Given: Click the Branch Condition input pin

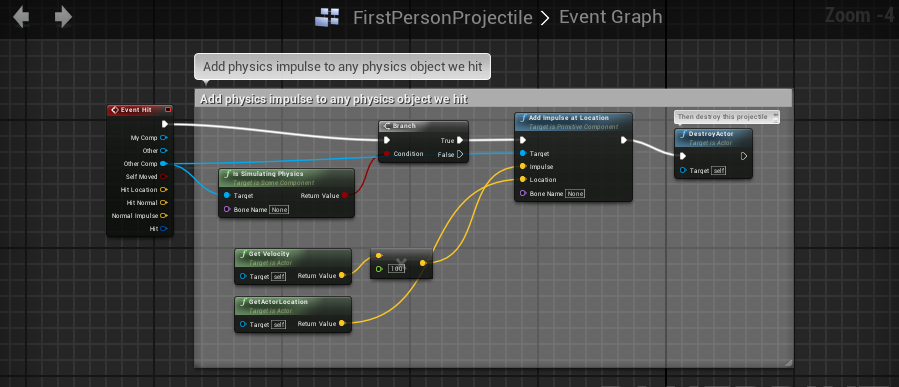Looking at the screenshot, I should (387, 154).
